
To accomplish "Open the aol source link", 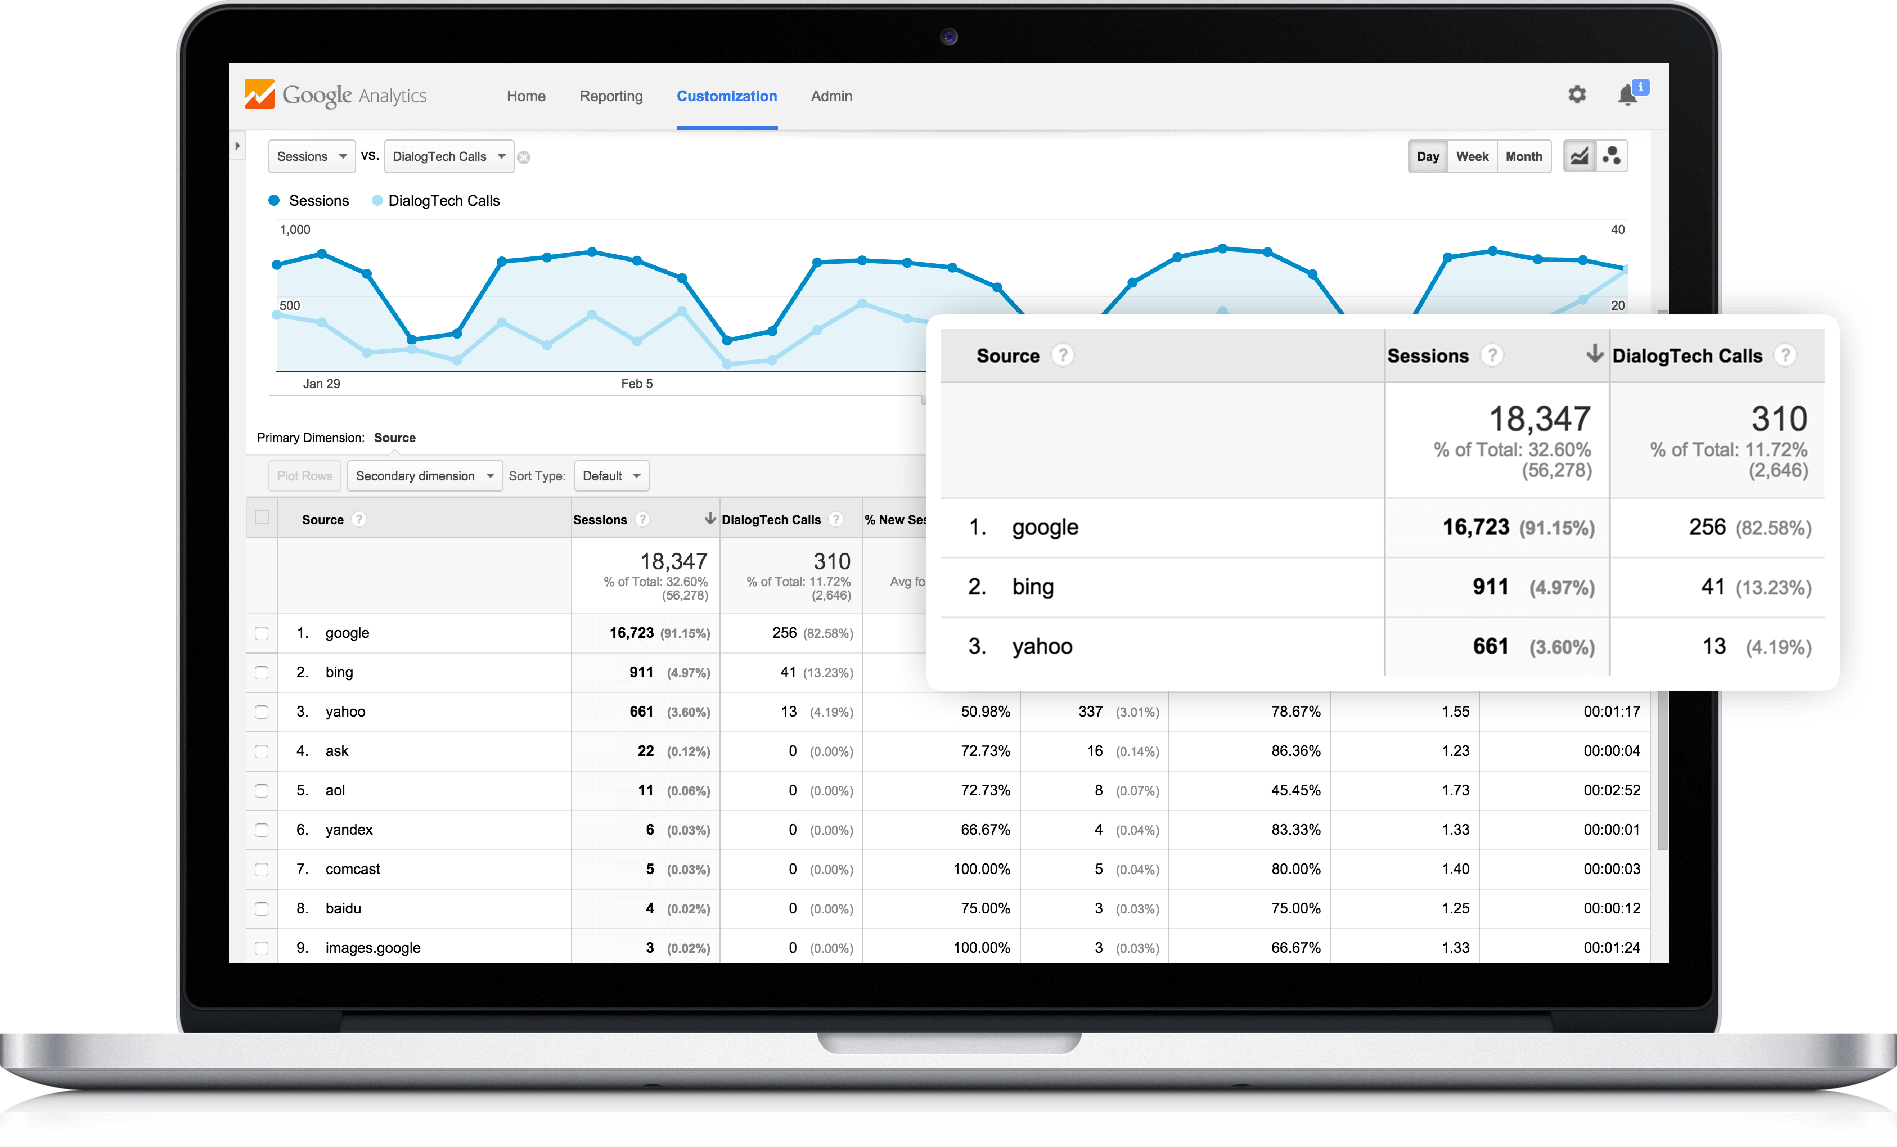I will click(335, 790).
